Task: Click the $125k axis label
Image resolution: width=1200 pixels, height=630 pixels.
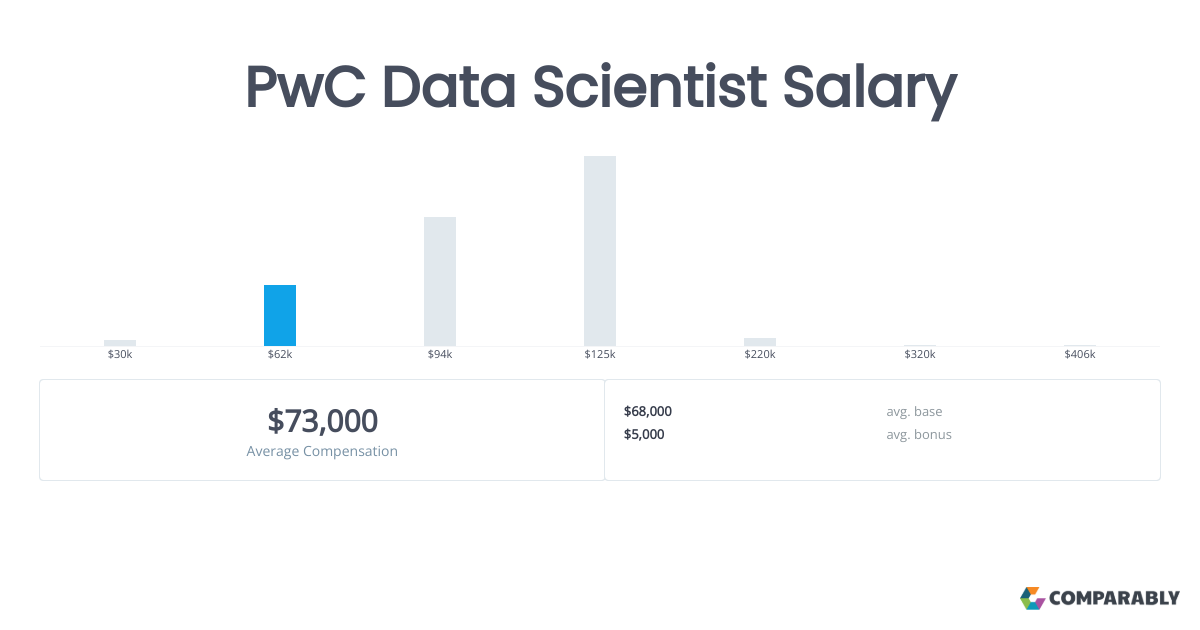Action: 600,355
